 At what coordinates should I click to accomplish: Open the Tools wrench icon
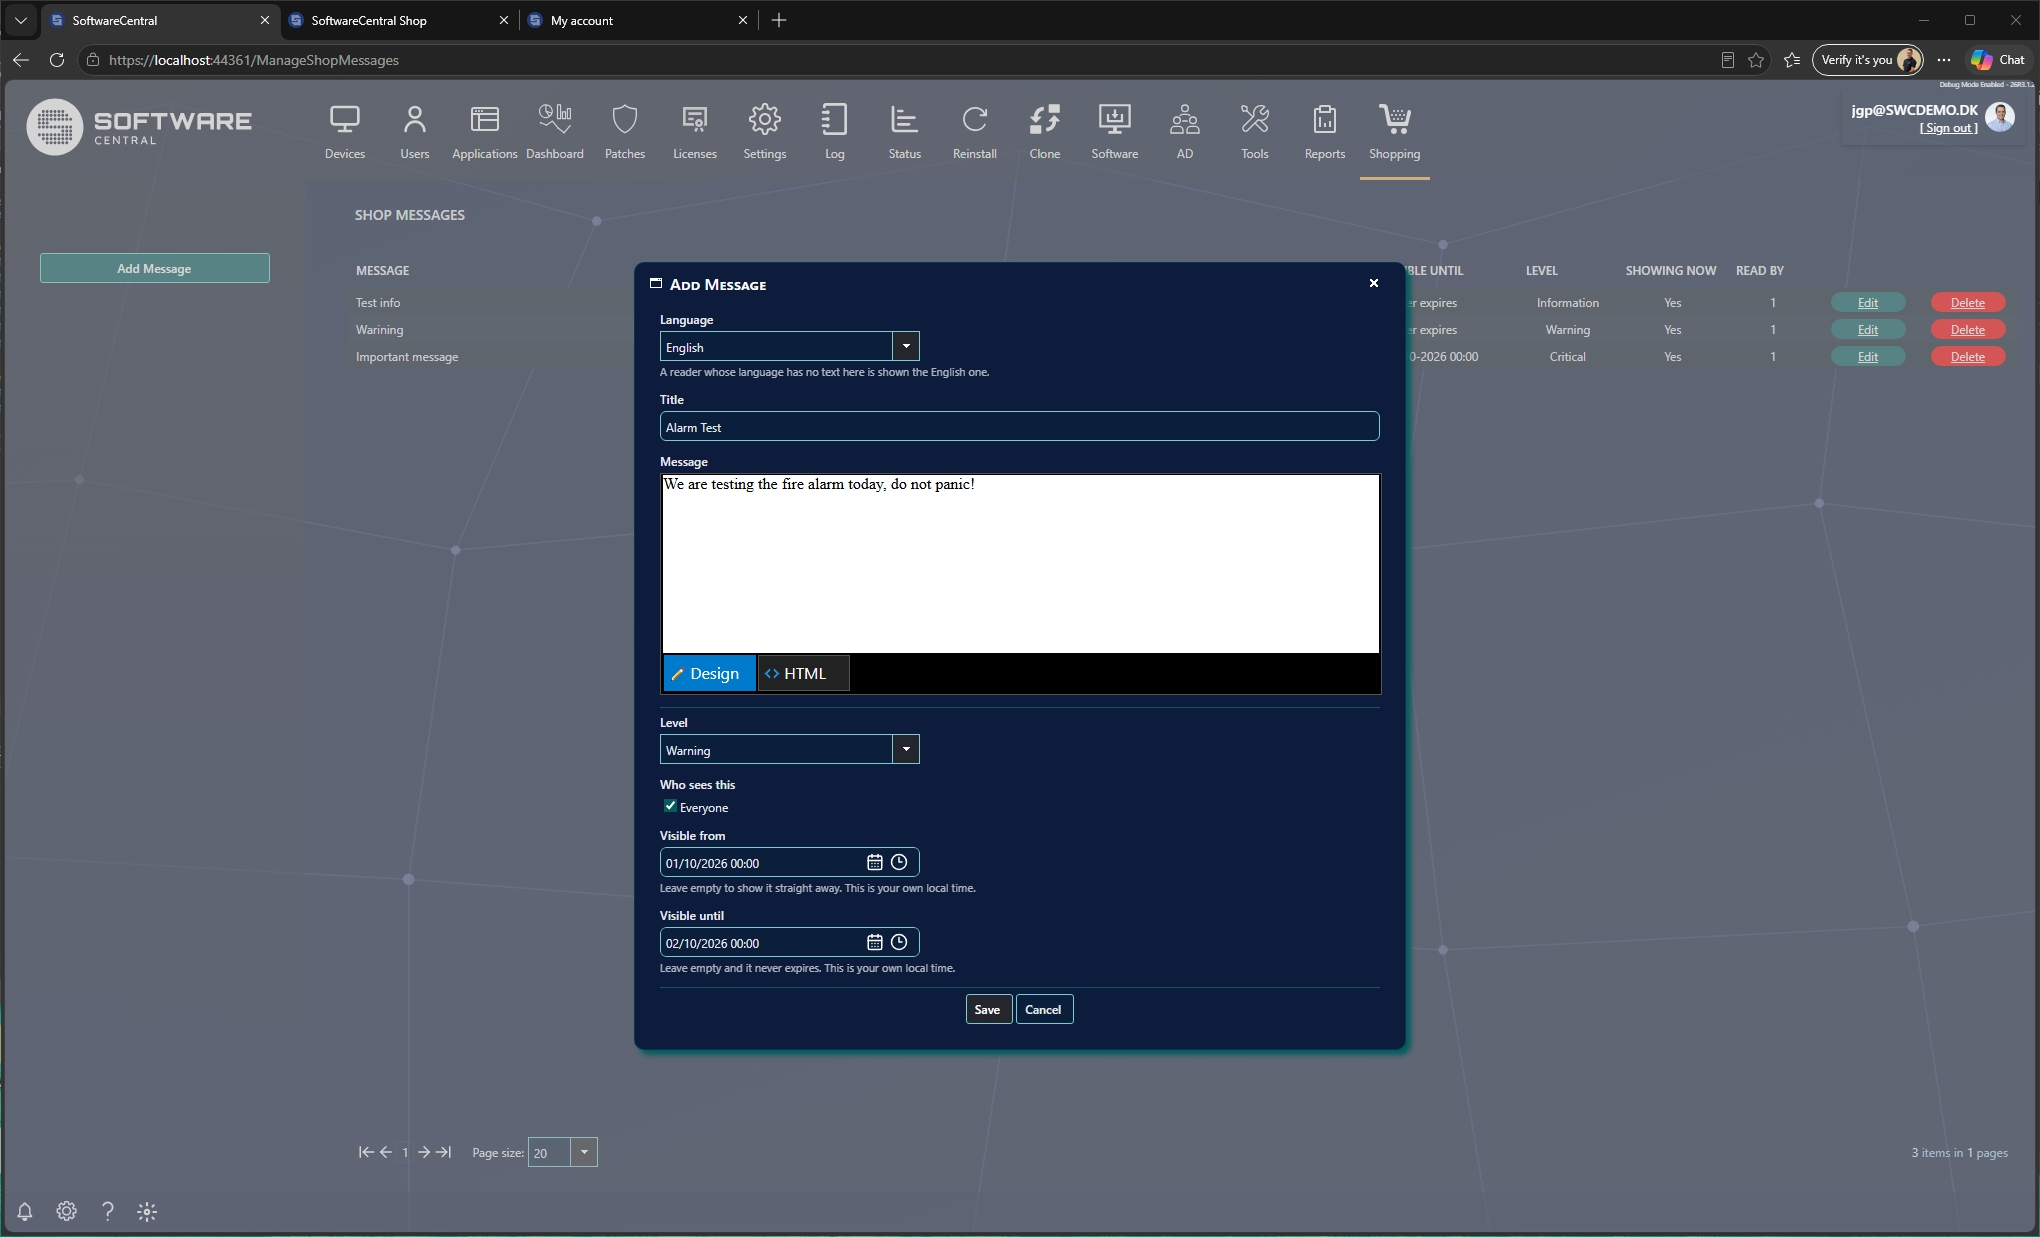coord(1255,132)
